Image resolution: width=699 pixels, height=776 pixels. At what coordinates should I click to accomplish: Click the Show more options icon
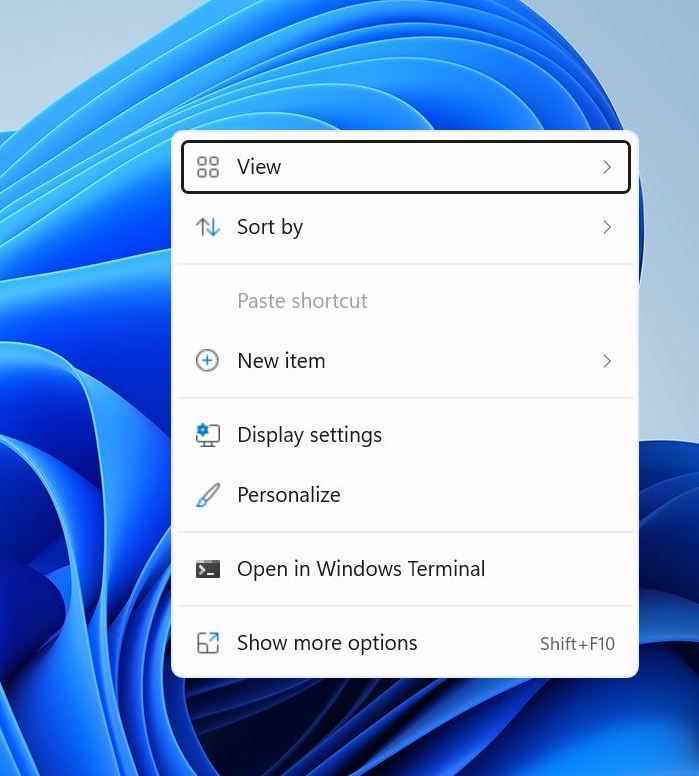point(207,643)
